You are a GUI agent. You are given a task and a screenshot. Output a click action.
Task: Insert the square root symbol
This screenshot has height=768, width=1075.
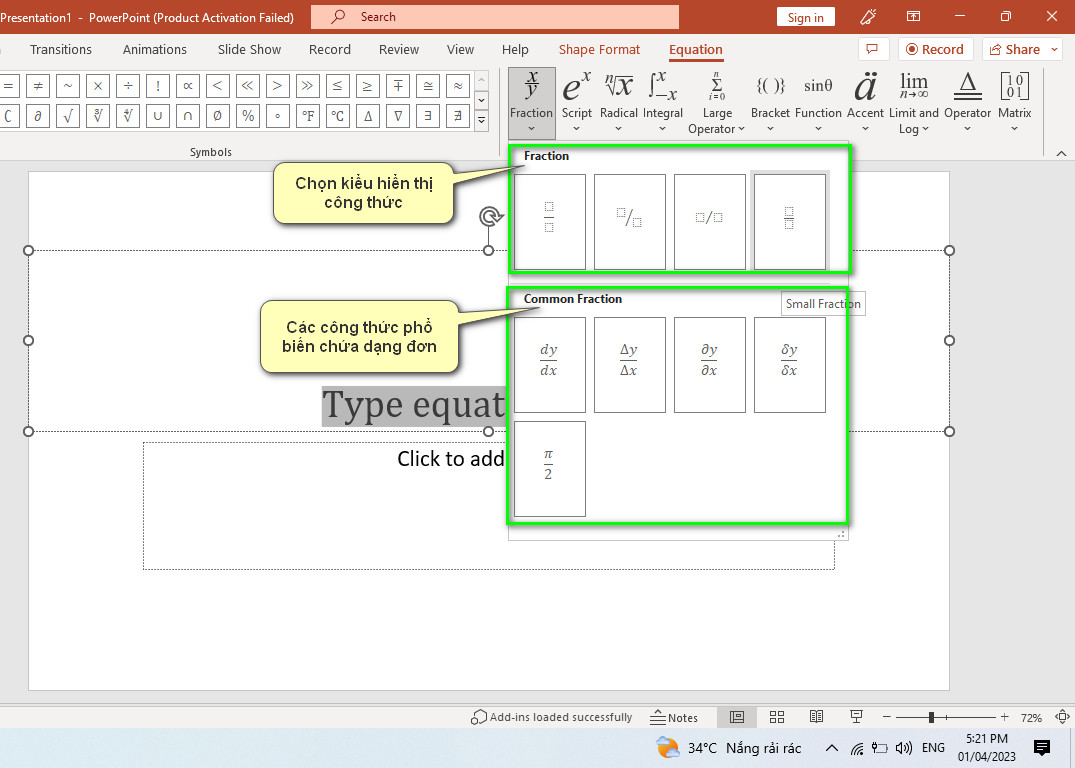[68, 116]
